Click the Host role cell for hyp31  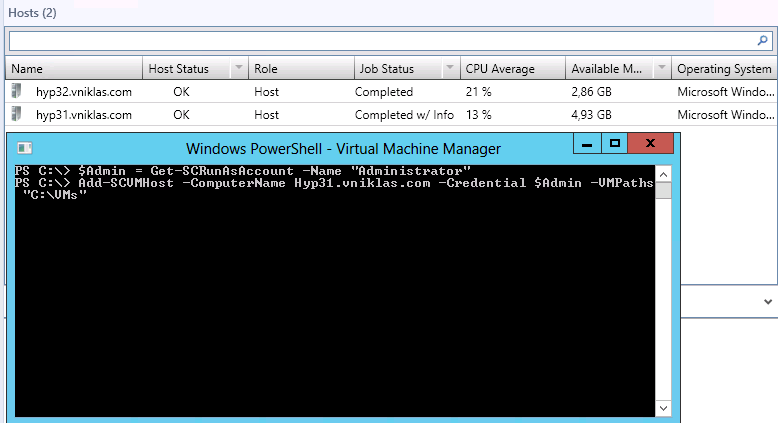(x=266, y=115)
